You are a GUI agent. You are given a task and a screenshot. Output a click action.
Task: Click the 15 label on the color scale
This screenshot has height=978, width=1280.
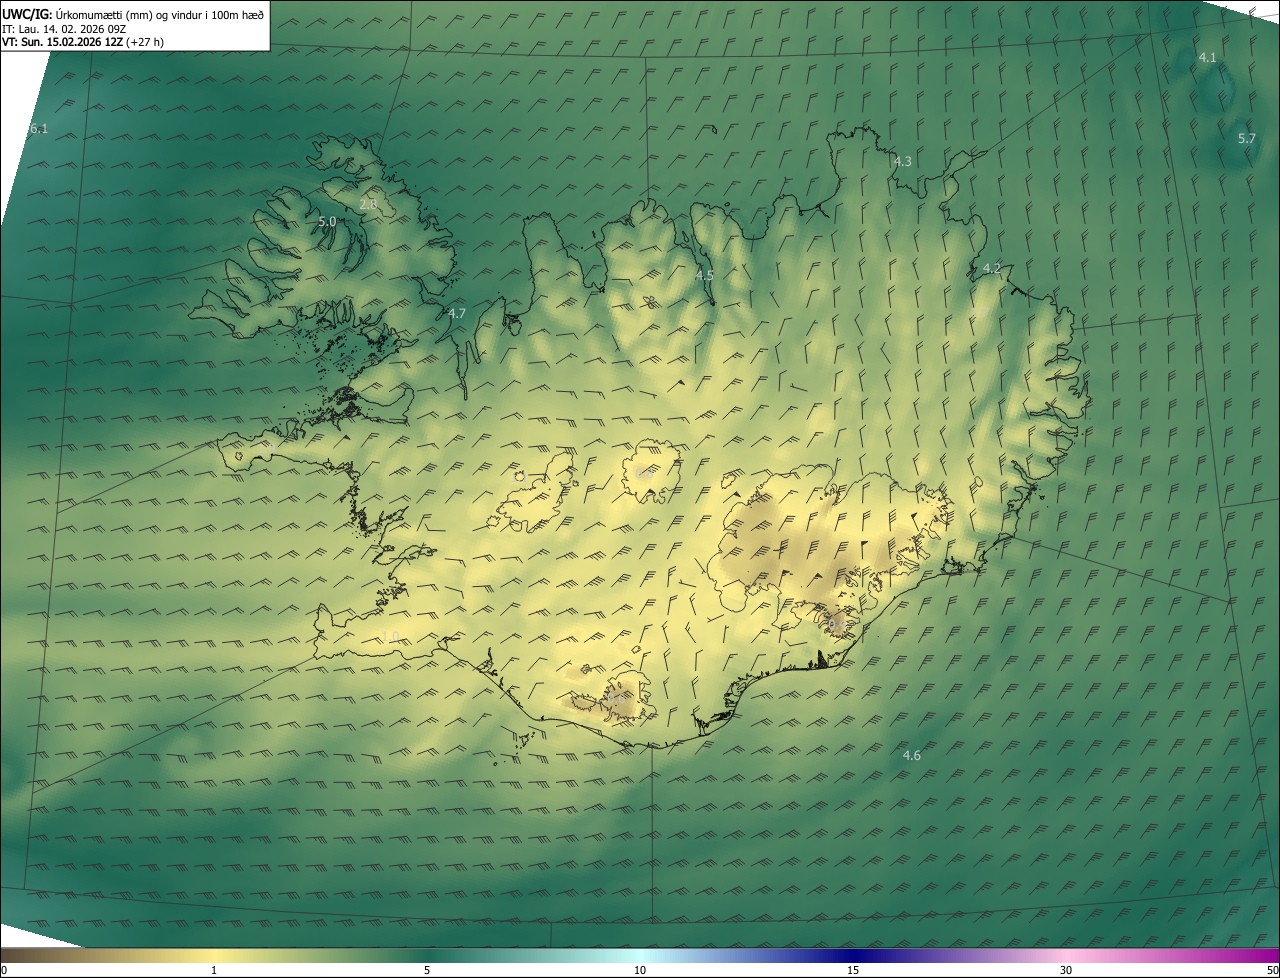point(853,971)
